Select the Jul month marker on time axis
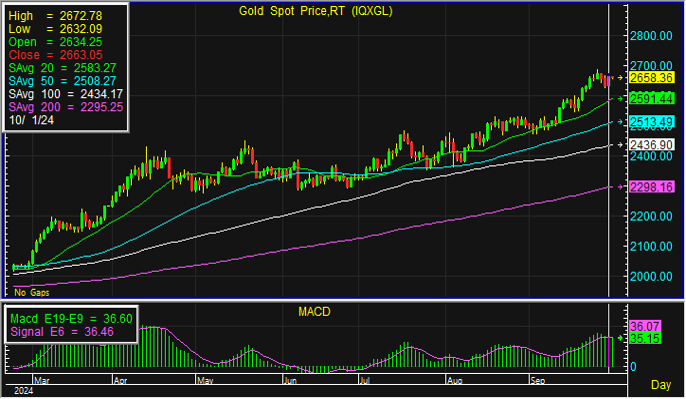 (x=364, y=380)
